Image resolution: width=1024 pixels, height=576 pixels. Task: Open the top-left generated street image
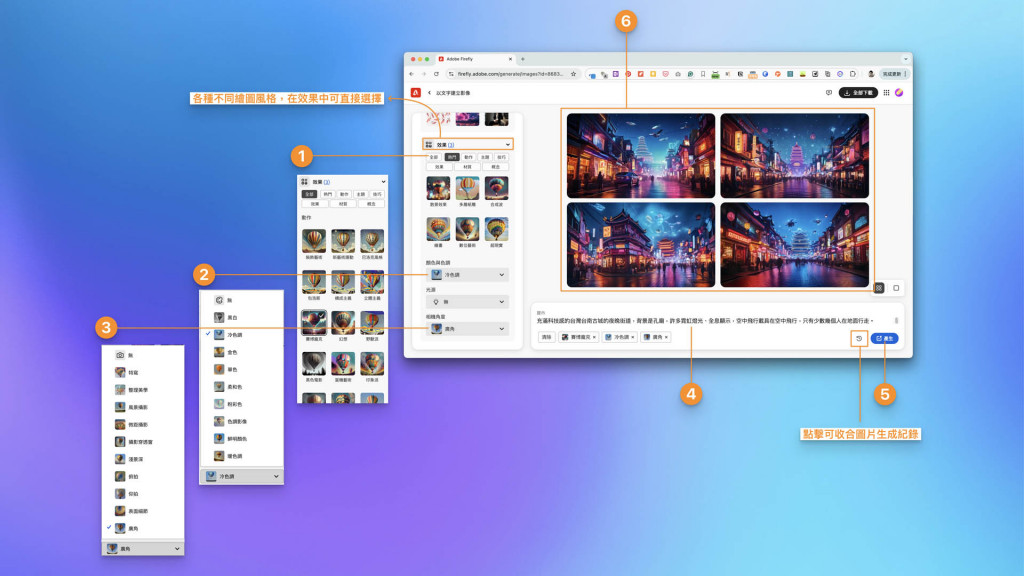pyautogui.click(x=641, y=155)
